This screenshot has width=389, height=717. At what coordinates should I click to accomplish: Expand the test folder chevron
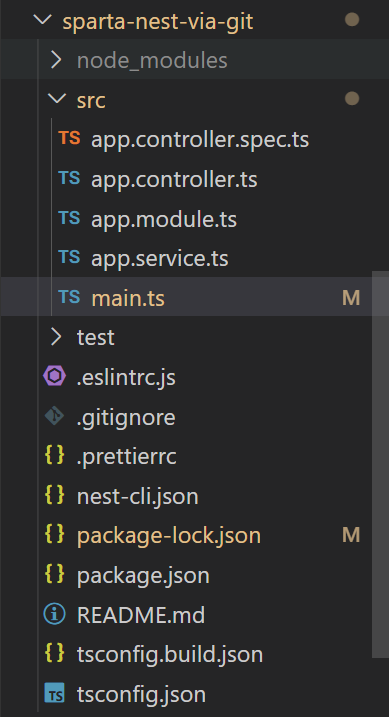tap(56, 337)
